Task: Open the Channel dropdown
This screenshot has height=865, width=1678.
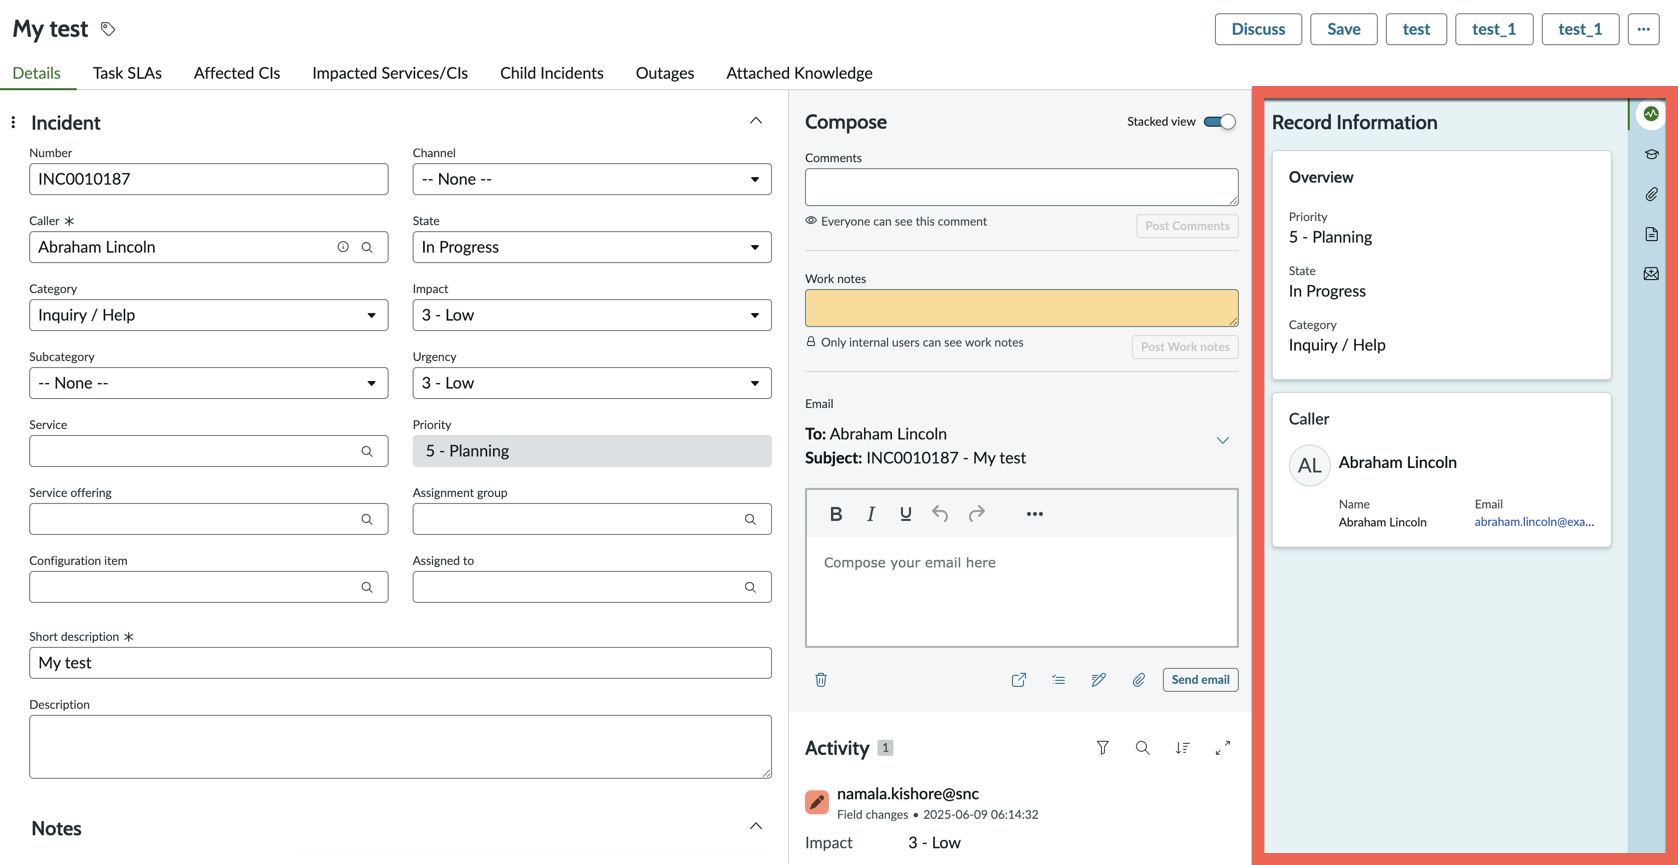Action: coord(592,179)
